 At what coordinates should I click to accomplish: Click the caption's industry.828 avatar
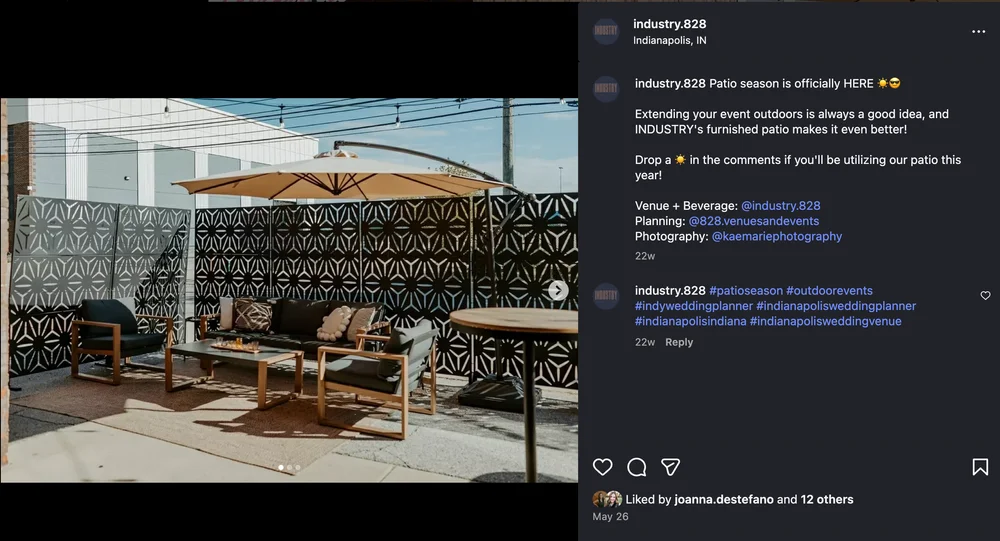click(606, 89)
